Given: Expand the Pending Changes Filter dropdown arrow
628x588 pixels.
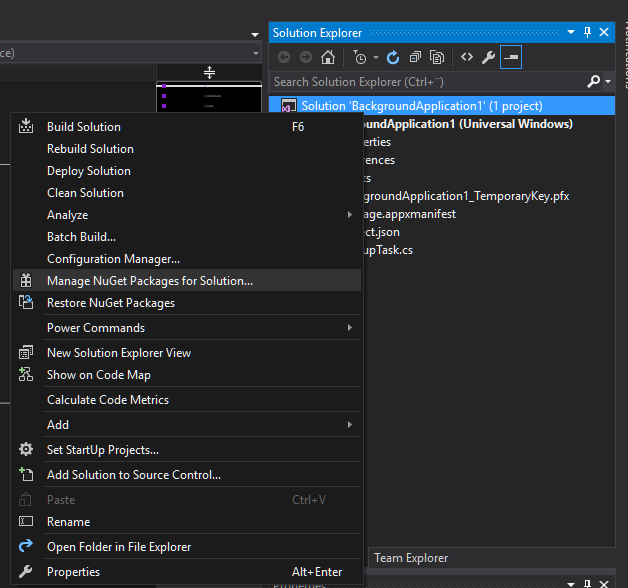Looking at the screenshot, I should click(x=376, y=58).
